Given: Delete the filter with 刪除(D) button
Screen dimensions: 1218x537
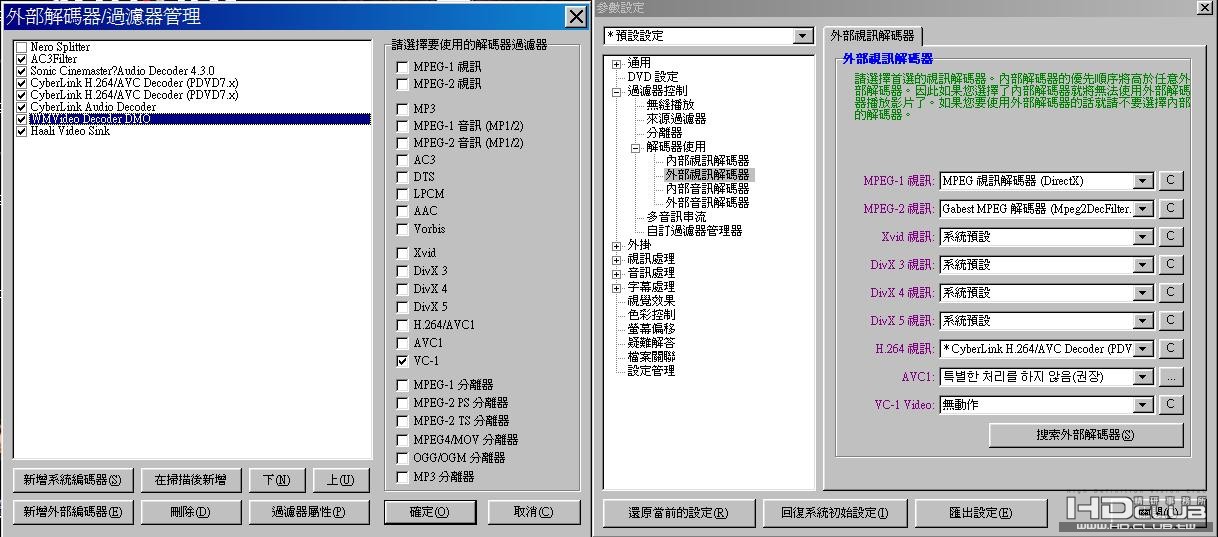Looking at the screenshot, I should click(190, 512).
